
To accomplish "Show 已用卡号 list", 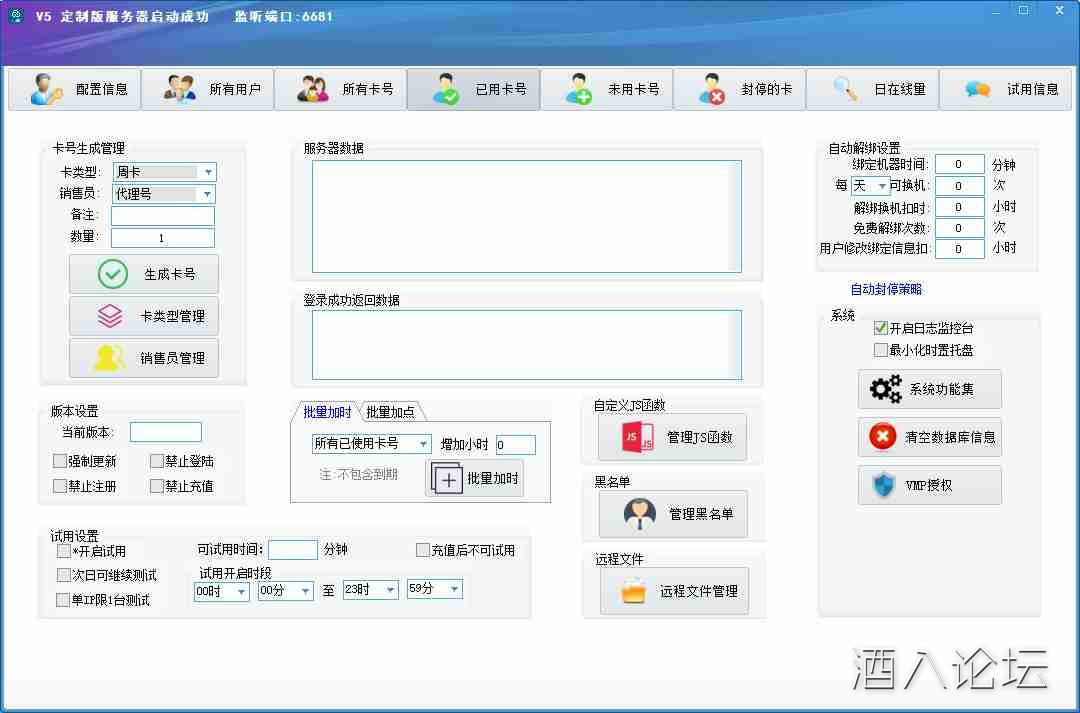I will [x=473, y=89].
